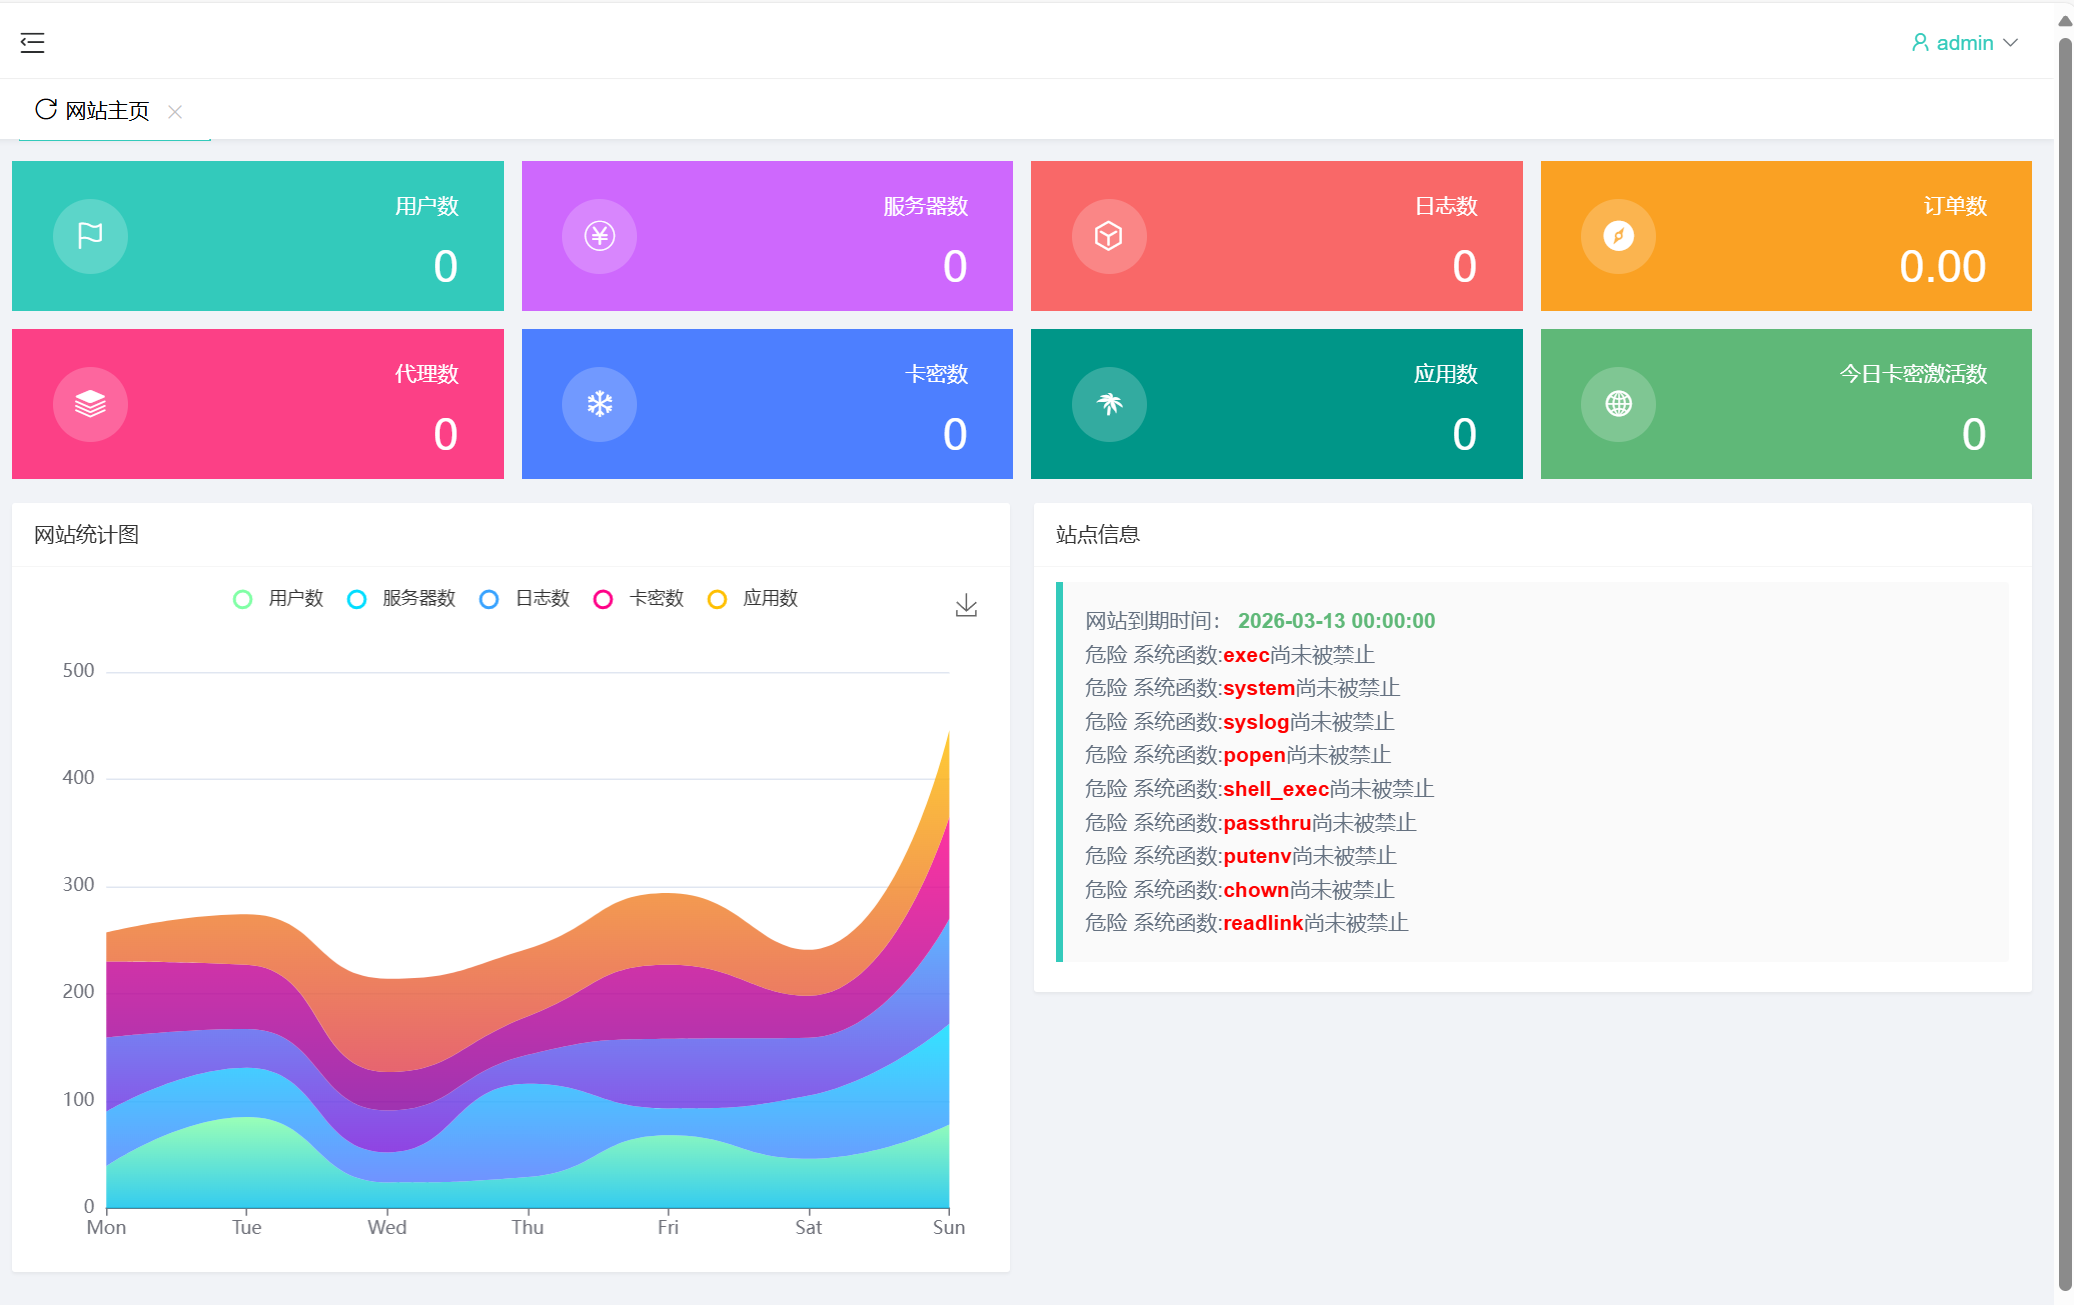
Task: Click the popen danger function warning
Action: [x=1238, y=755]
